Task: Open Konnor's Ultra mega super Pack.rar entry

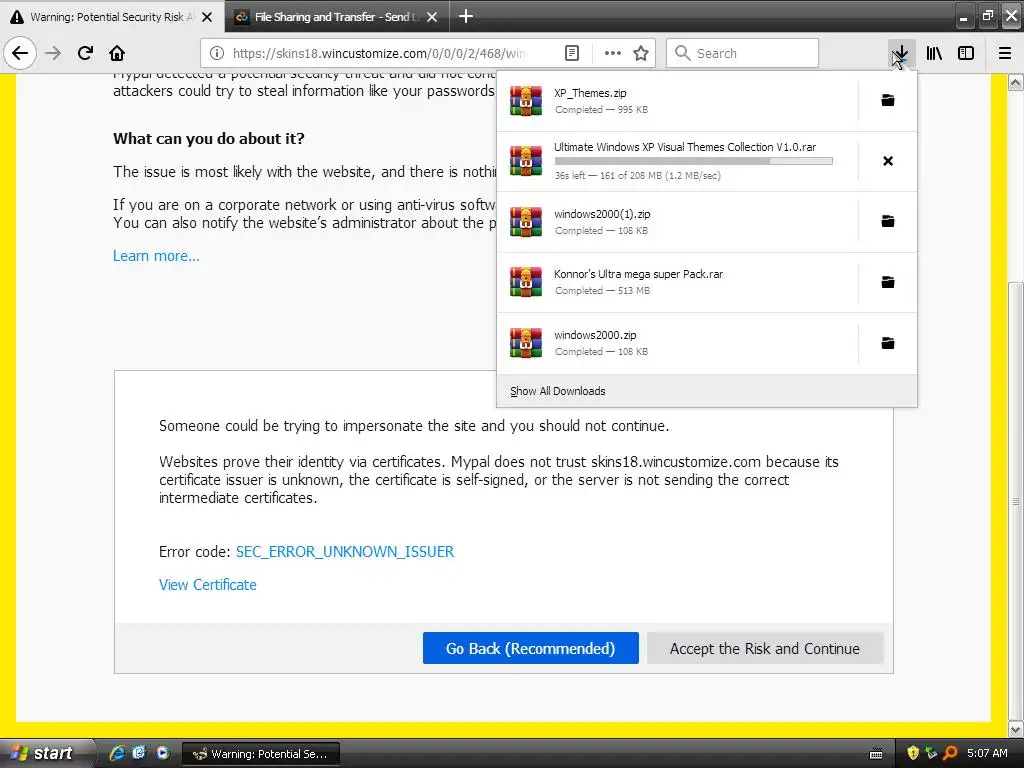Action: click(678, 282)
